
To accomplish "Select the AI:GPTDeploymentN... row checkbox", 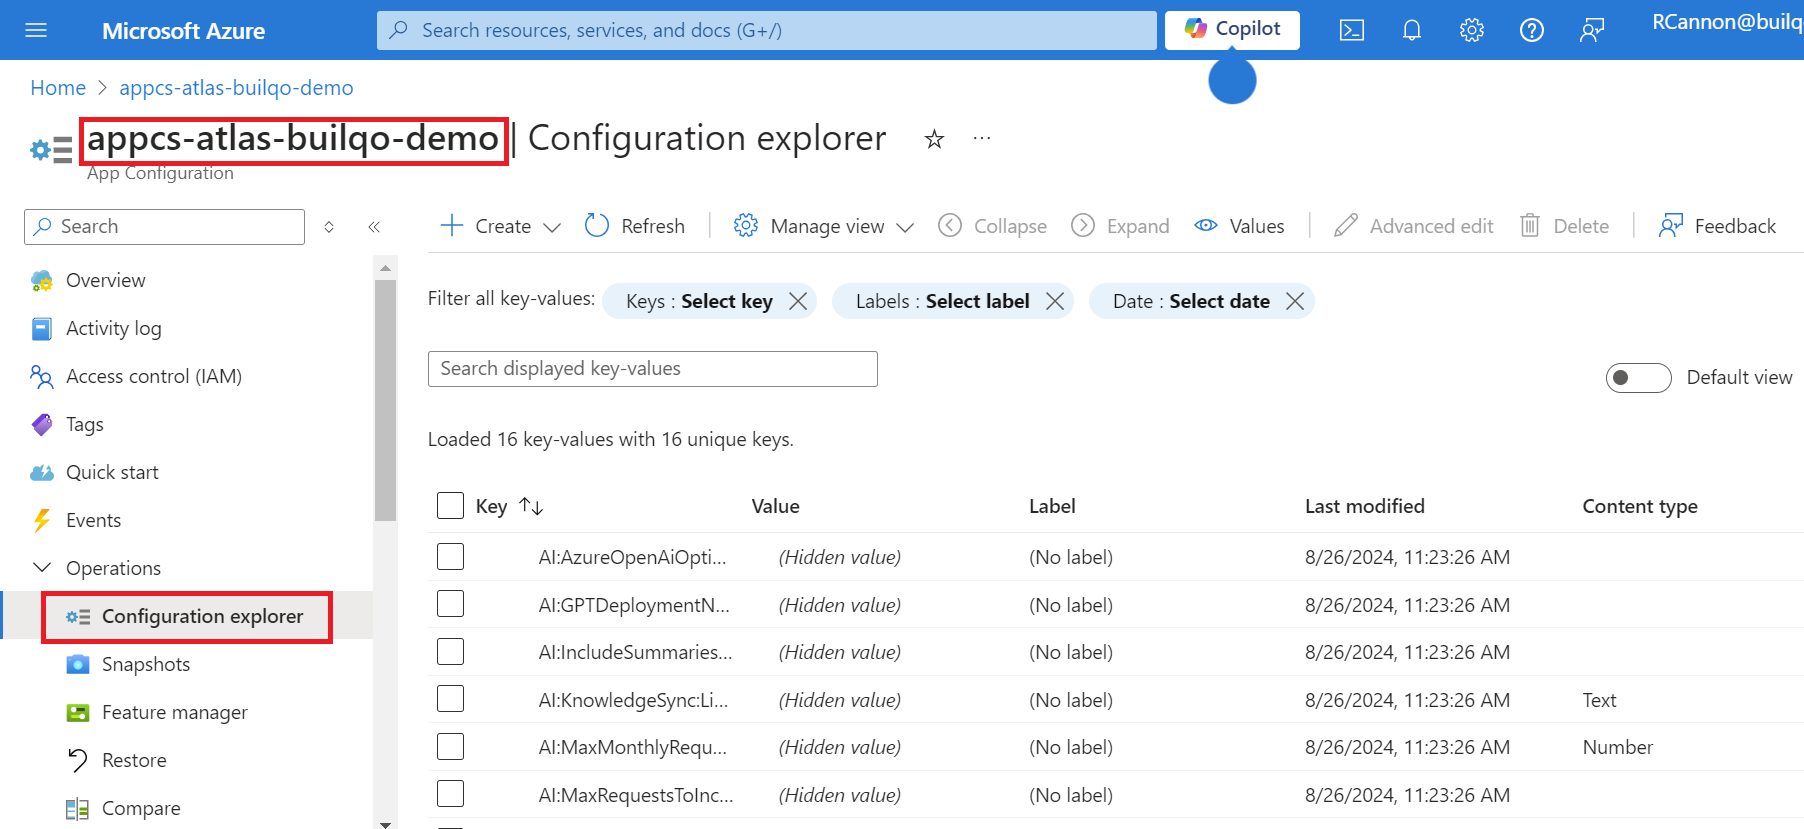I will tap(450, 604).
